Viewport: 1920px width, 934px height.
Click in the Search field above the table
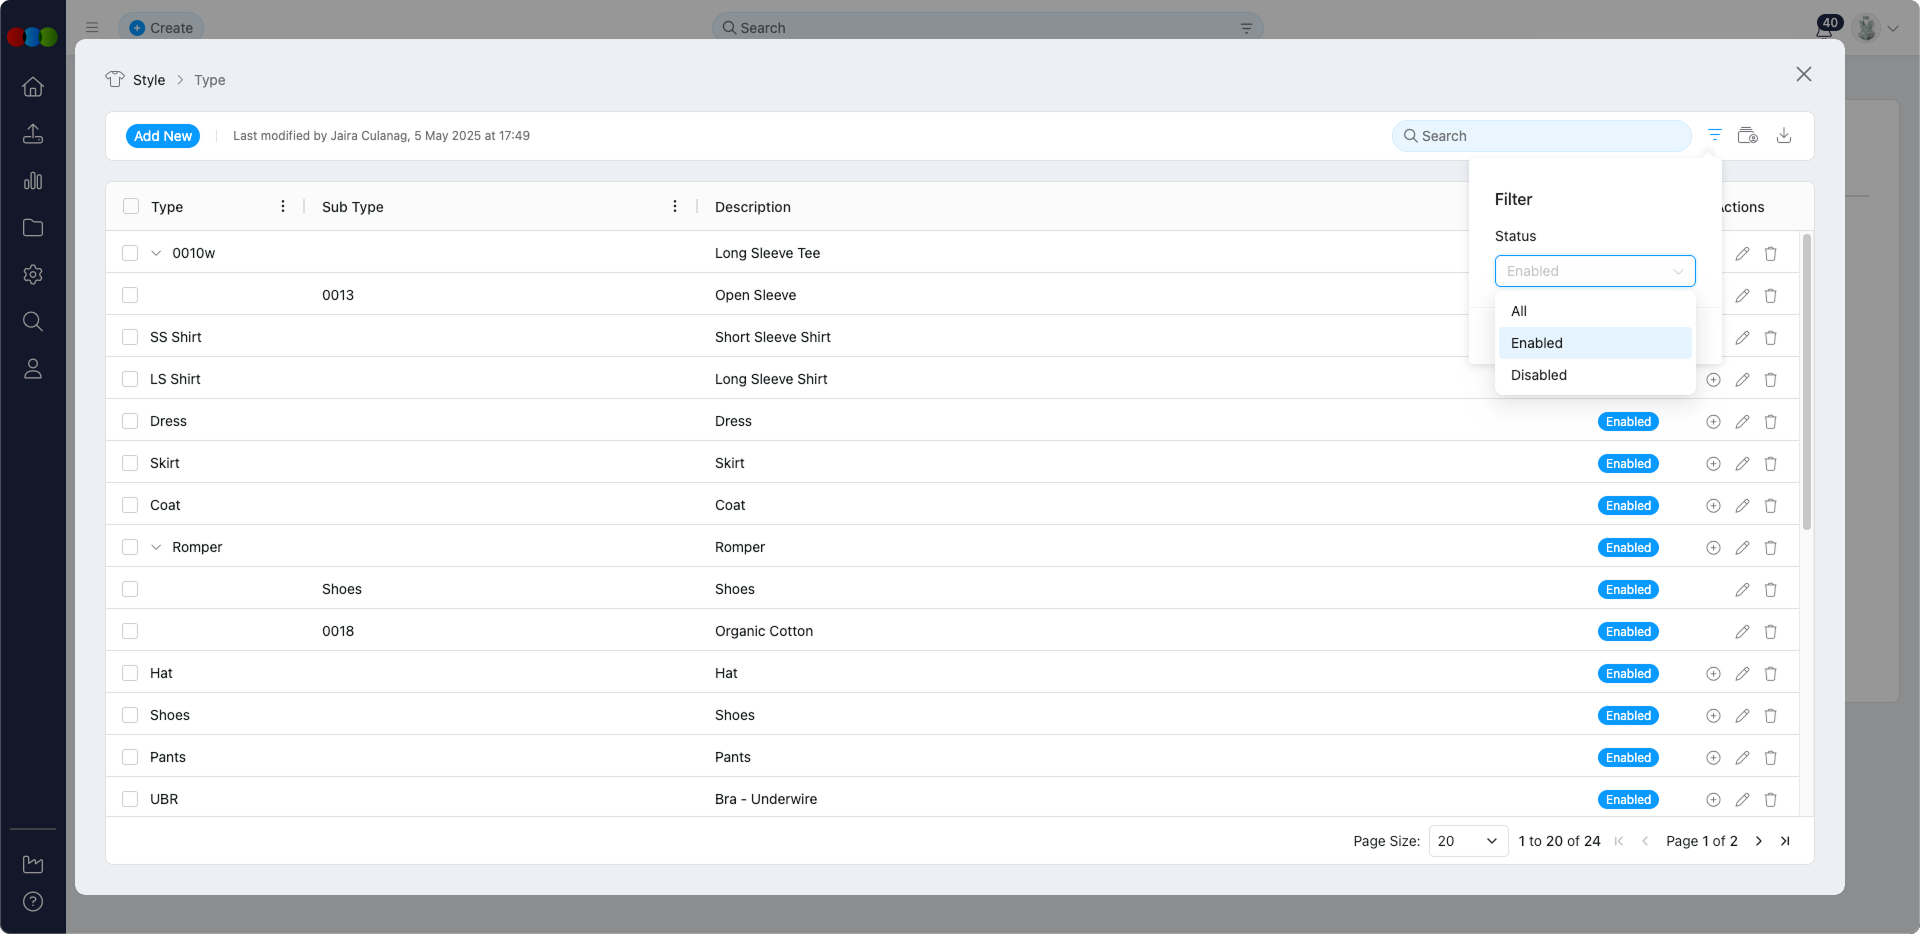click(1540, 135)
